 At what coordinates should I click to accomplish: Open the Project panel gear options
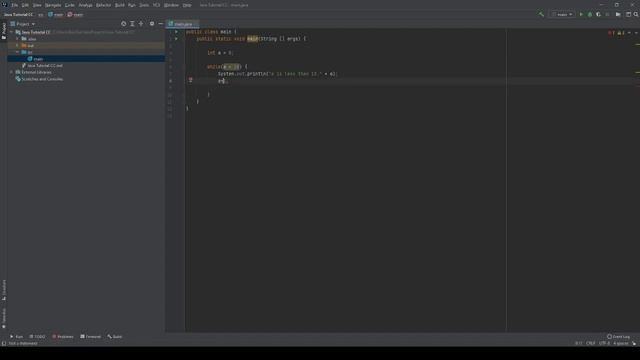[152, 24]
